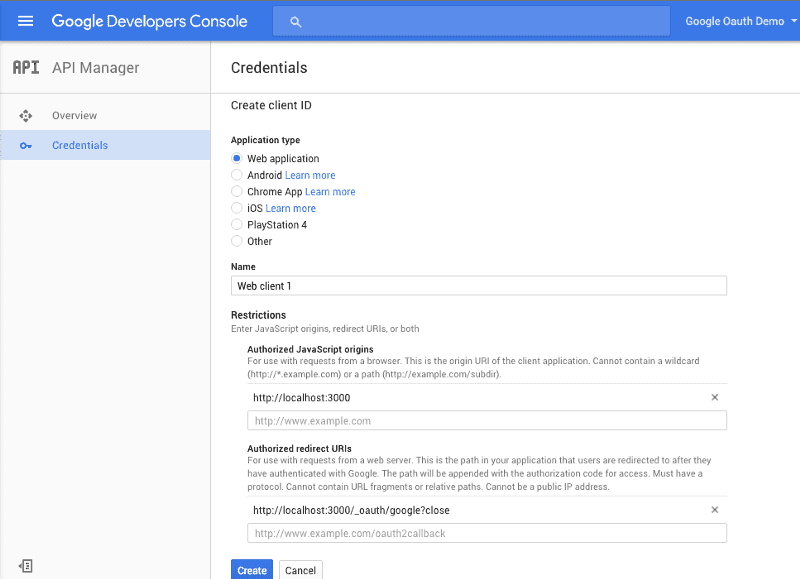This screenshot has height=579, width=800.
Task: Open the Overview section in the sidebar
Action: [74, 116]
